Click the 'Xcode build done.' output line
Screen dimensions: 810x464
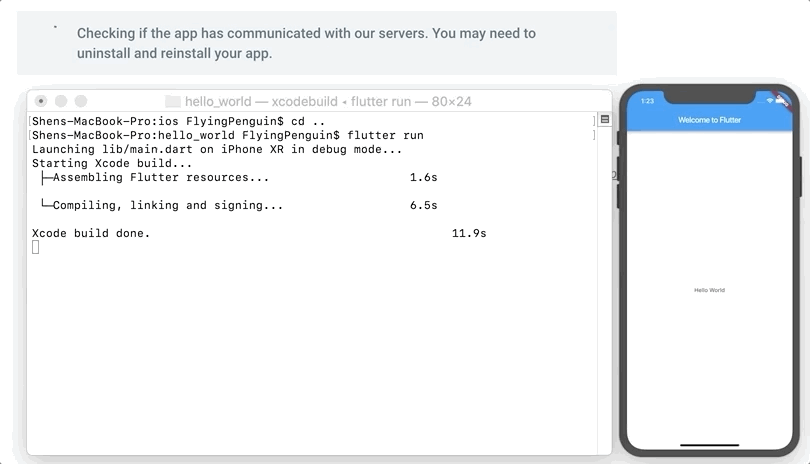91,233
